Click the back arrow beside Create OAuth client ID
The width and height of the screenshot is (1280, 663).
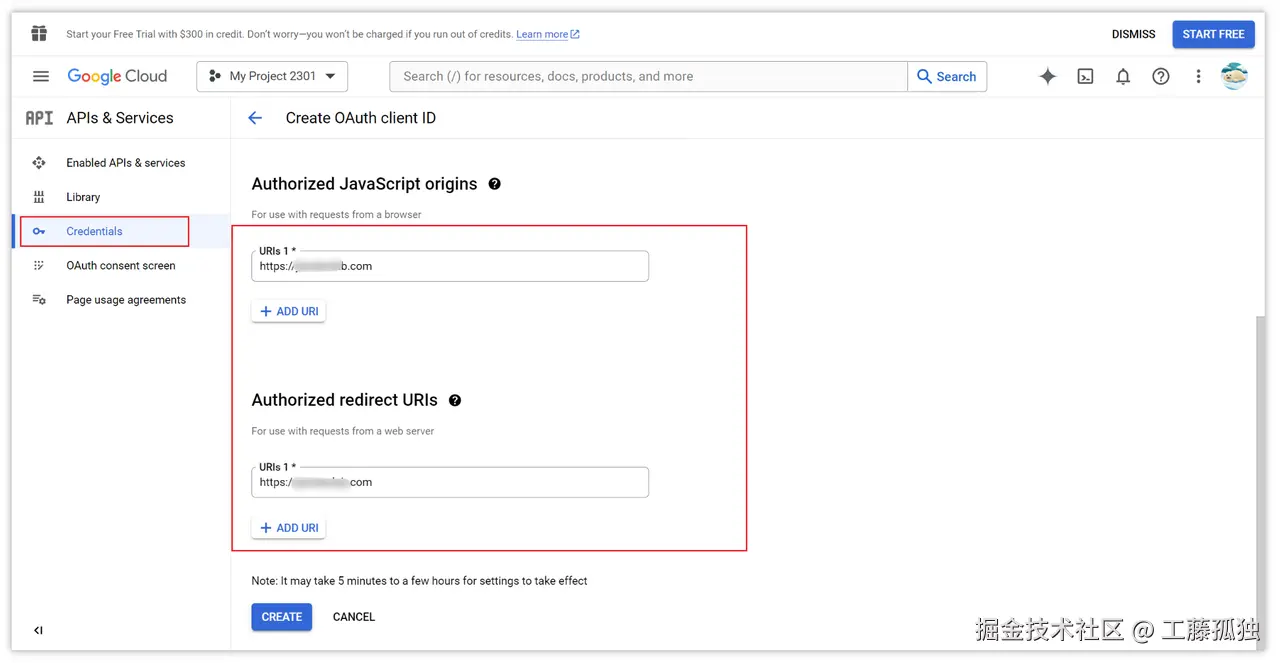tap(255, 117)
